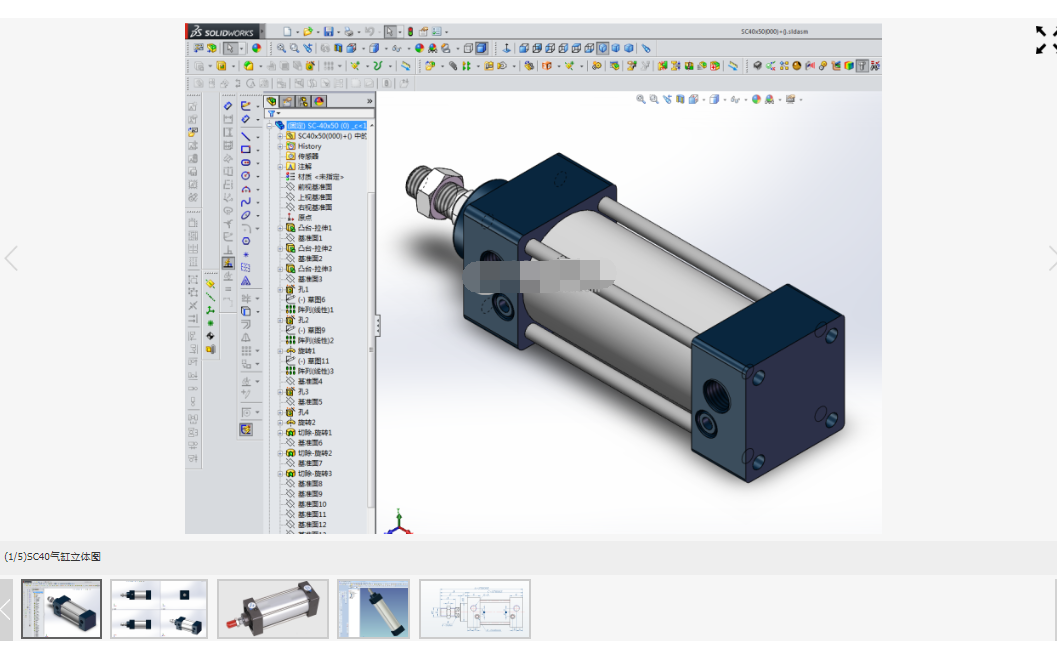
Task: Open the third thumbnail of rendered cylinder
Action: click(273, 609)
